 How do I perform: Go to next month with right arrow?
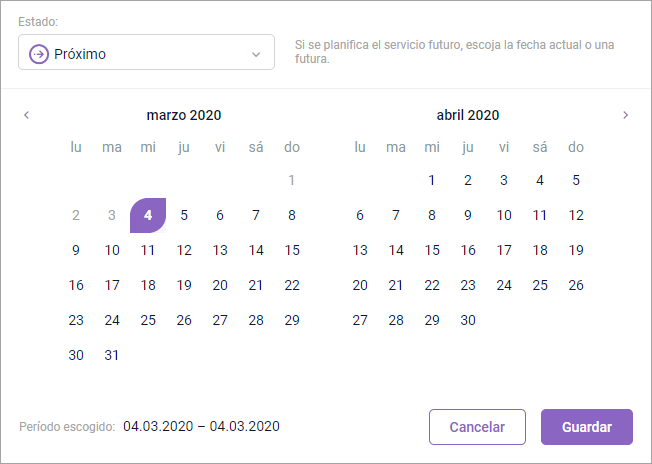[626, 115]
